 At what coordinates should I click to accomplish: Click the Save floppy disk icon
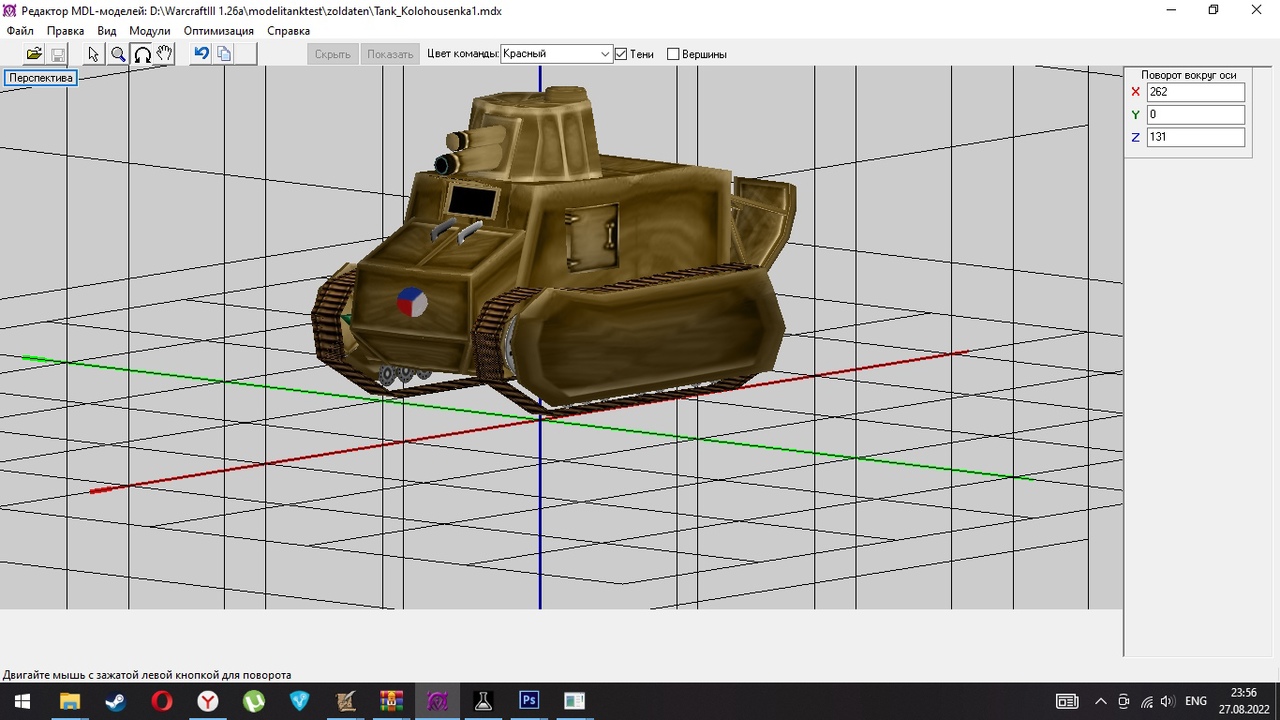(57, 54)
